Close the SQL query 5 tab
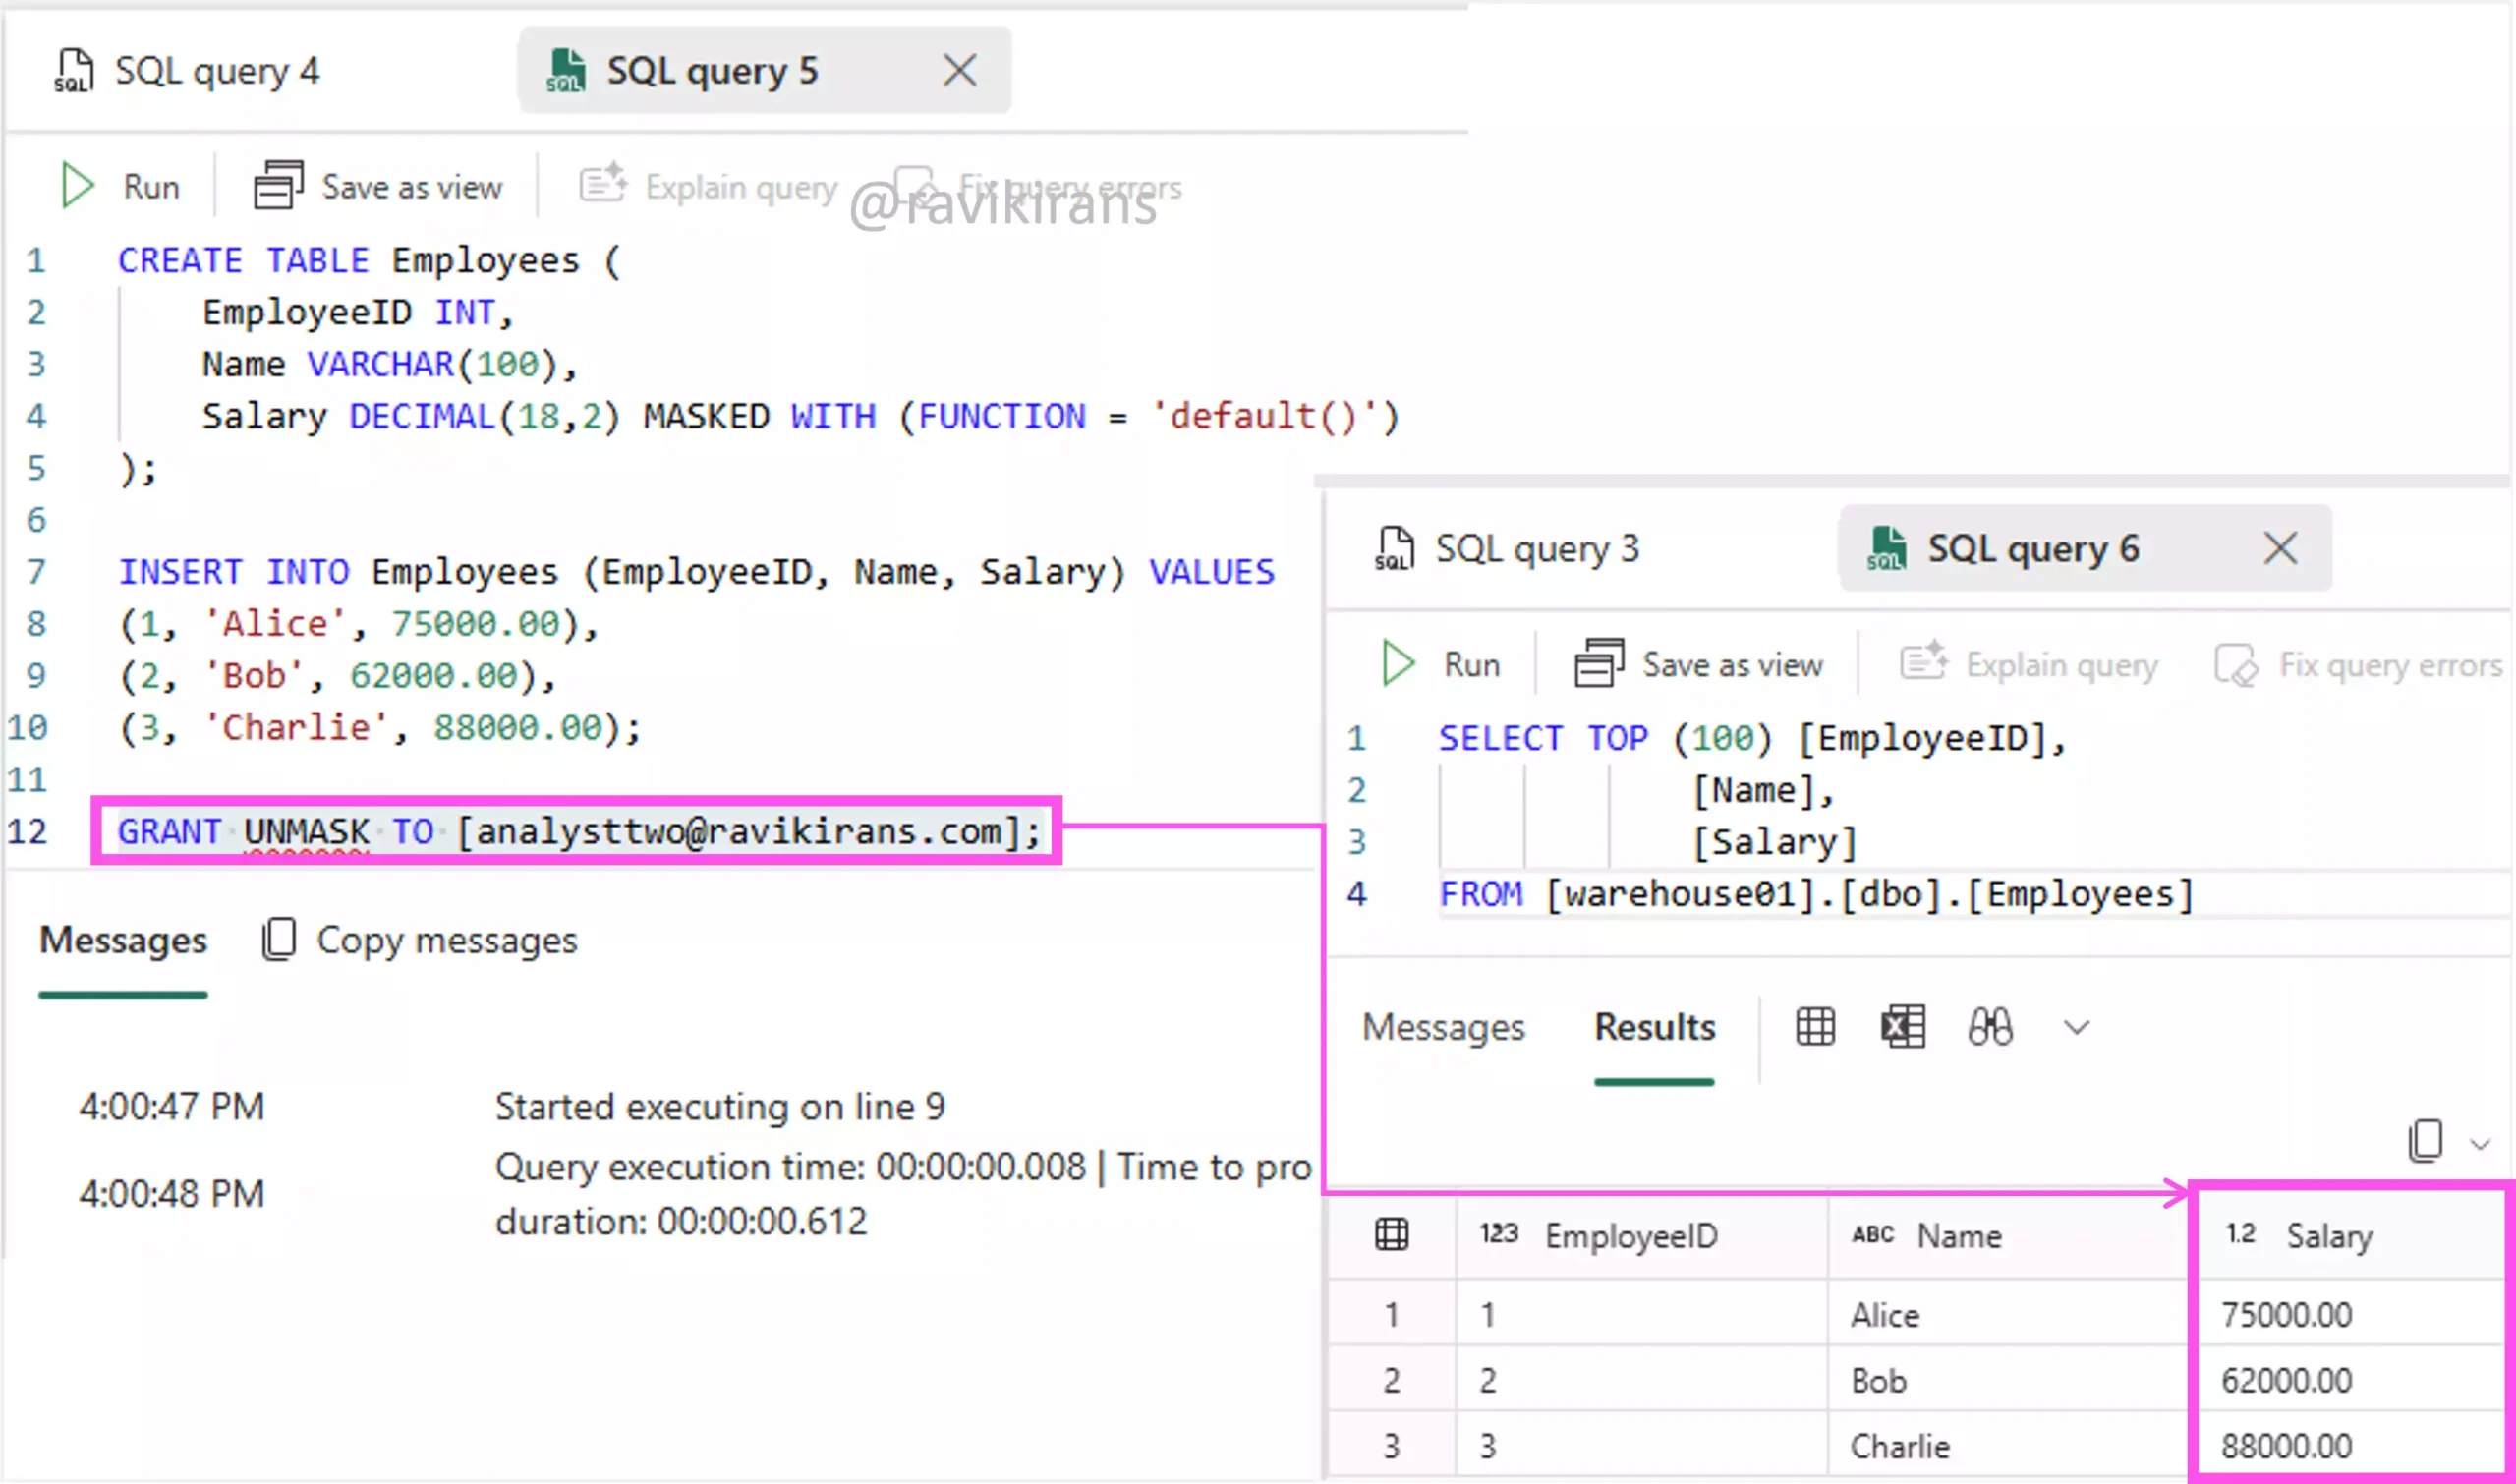 pos(960,71)
